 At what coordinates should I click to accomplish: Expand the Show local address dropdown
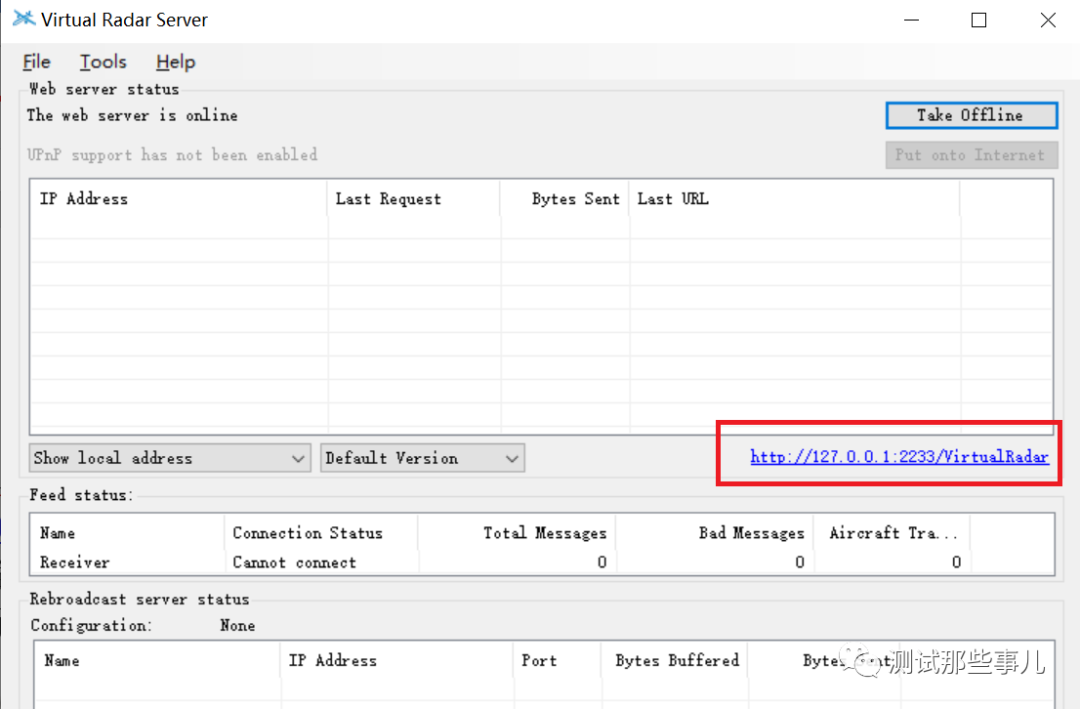coord(170,458)
